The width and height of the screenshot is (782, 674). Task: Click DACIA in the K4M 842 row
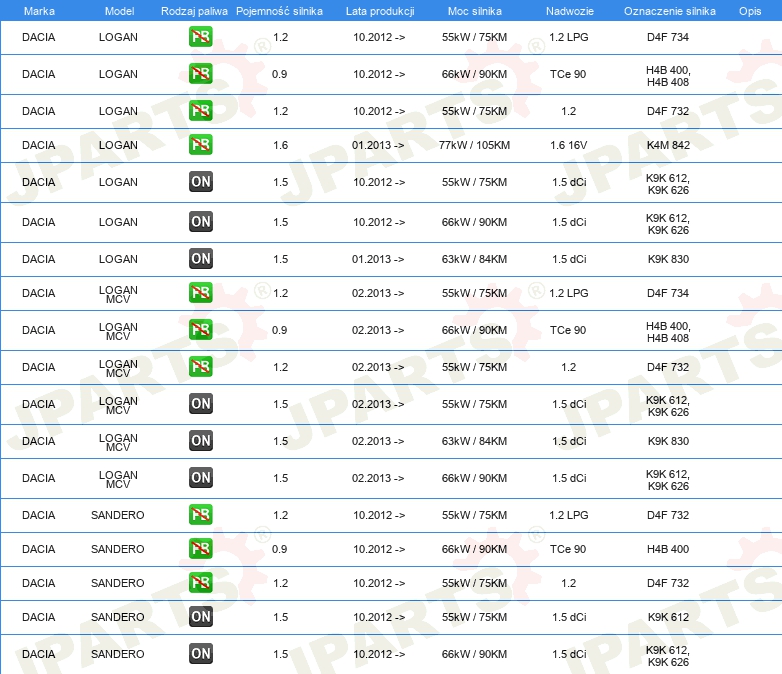38,145
